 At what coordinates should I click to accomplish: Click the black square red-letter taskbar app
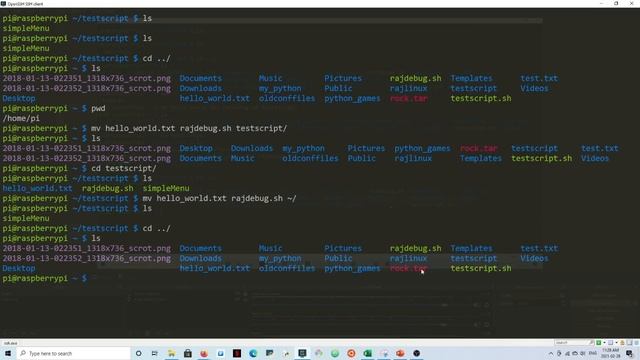(237, 353)
